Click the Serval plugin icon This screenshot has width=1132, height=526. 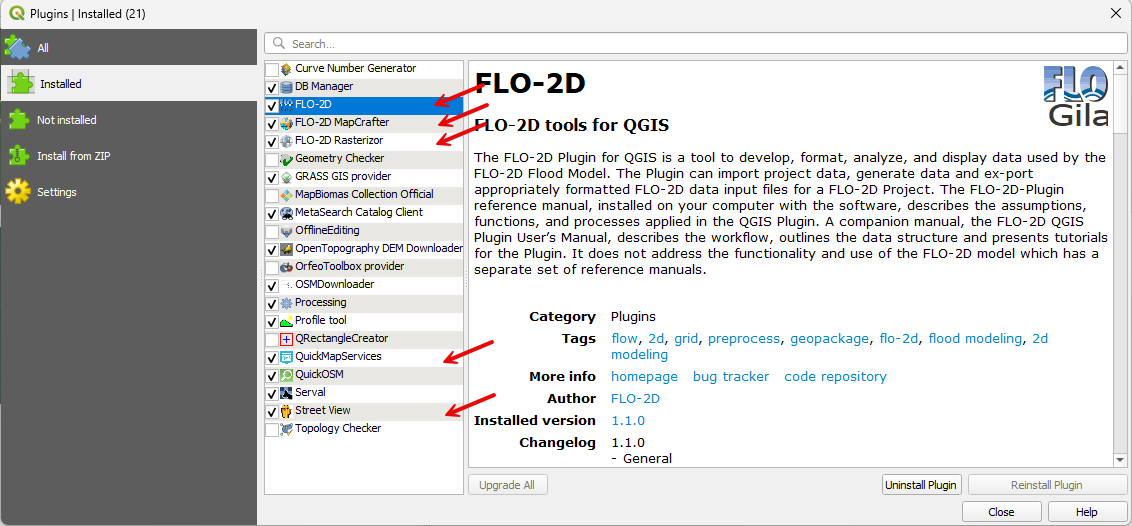pos(286,393)
